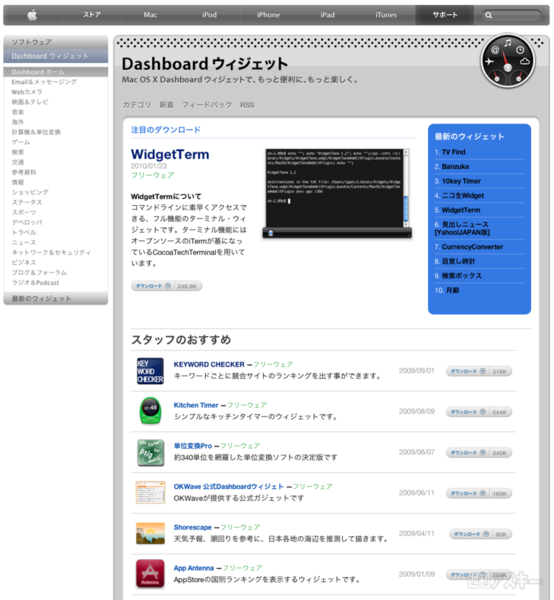The height and width of the screenshot is (600, 554).
Task: Open the App Antenna title link
Action: [x=194, y=568]
